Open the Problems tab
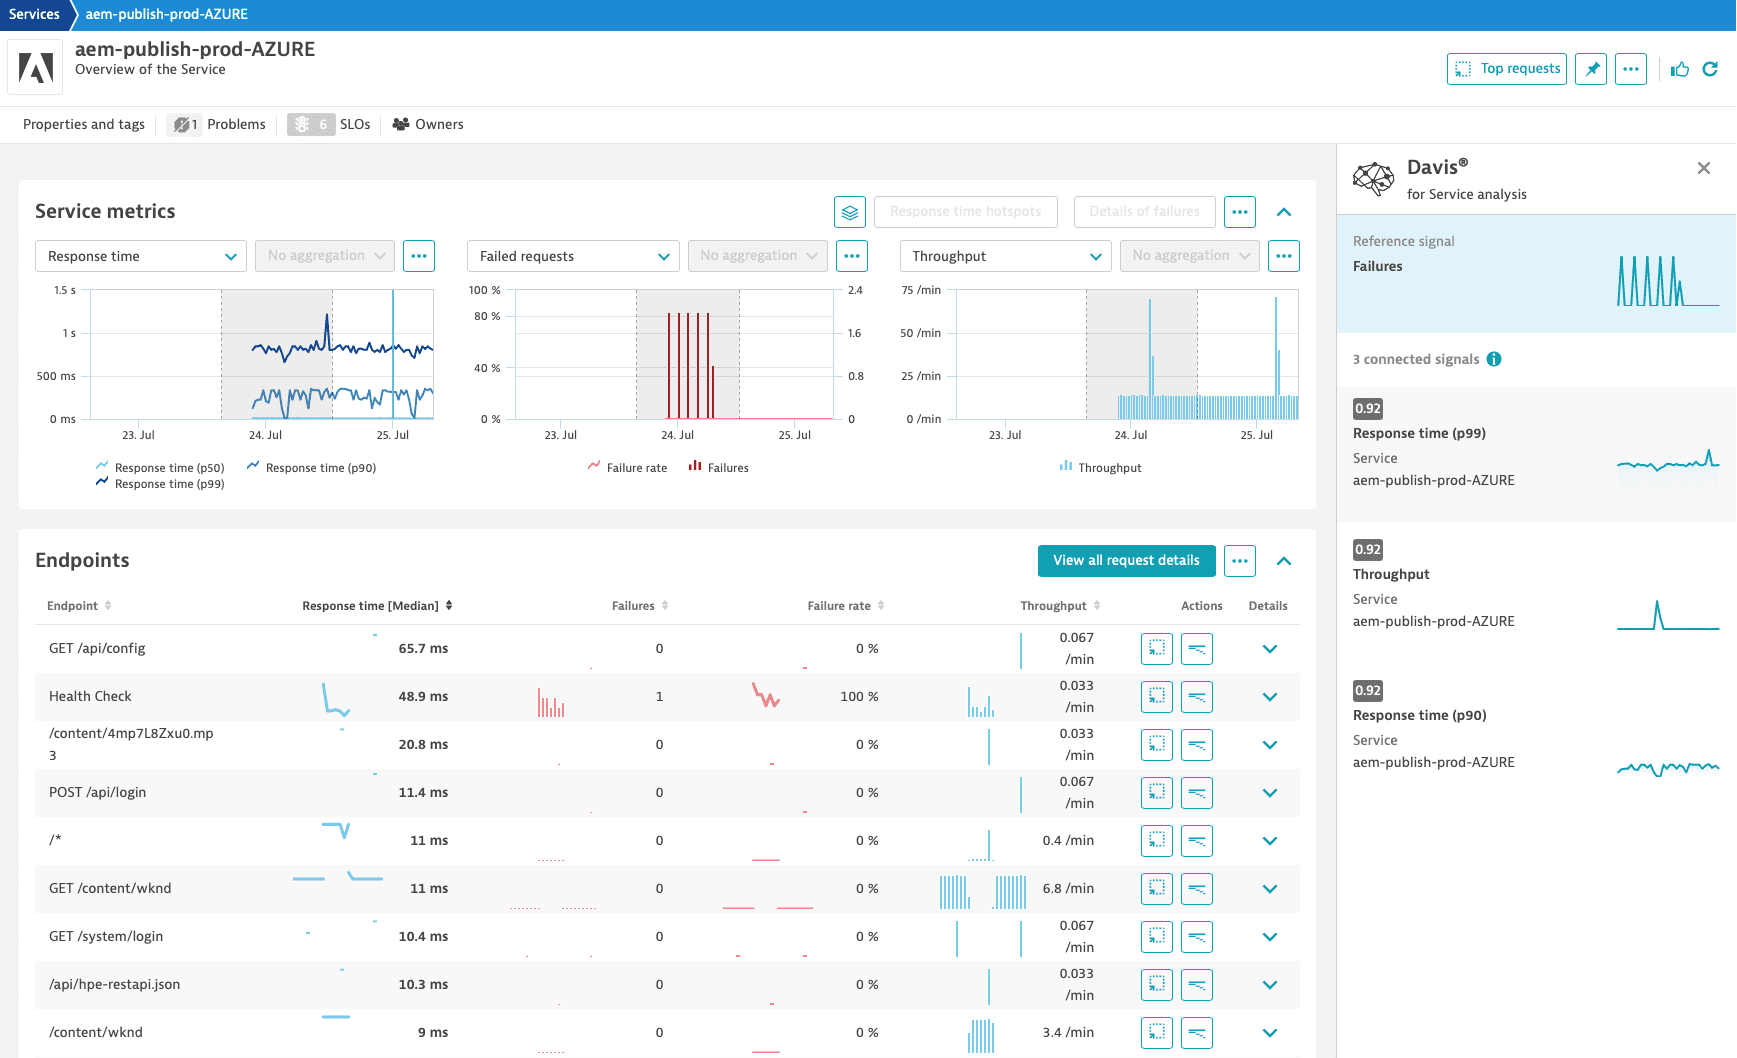 (x=219, y=124)
